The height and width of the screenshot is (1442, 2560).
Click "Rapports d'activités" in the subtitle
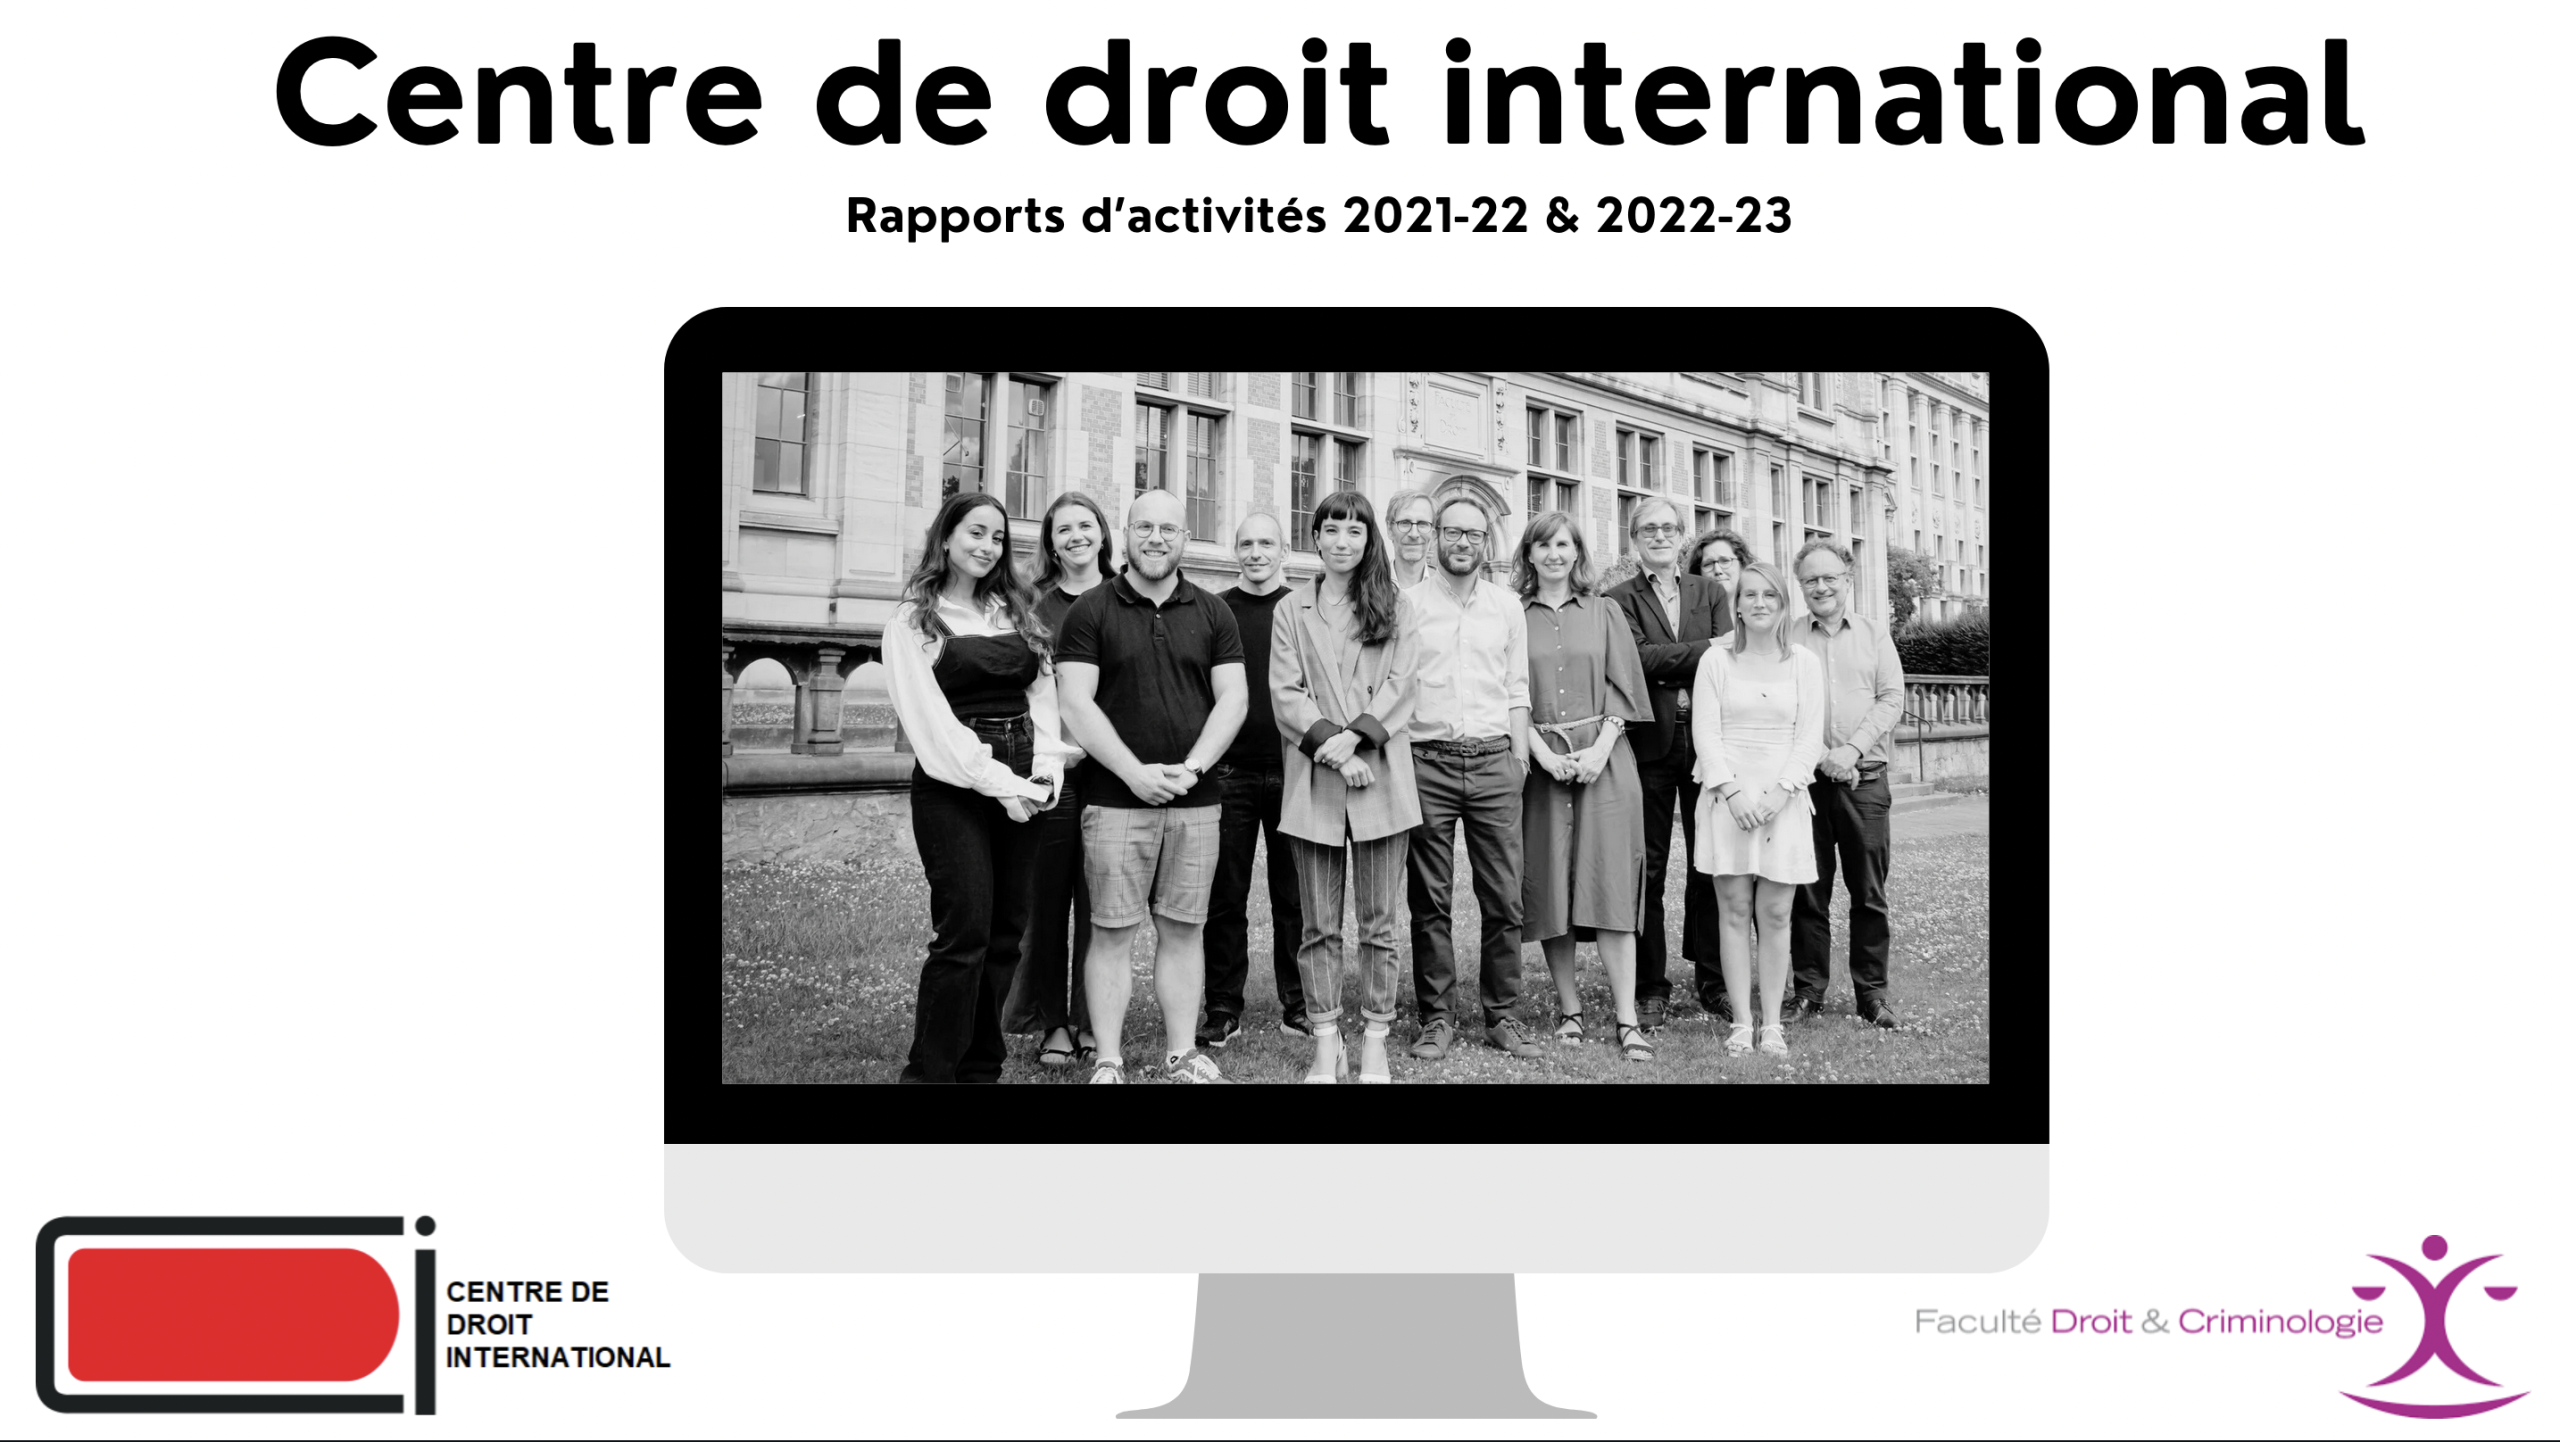click(x=1085, y=216)
